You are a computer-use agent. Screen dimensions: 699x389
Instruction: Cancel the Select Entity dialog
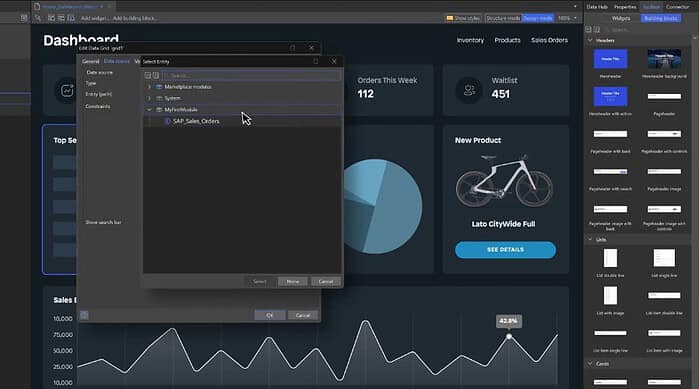coord(326,282)
